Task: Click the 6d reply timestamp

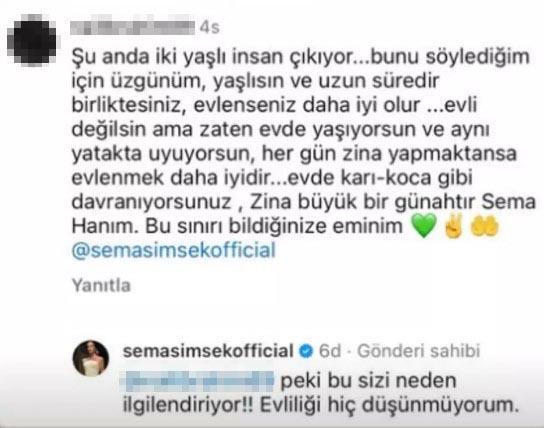Action: 330,351
